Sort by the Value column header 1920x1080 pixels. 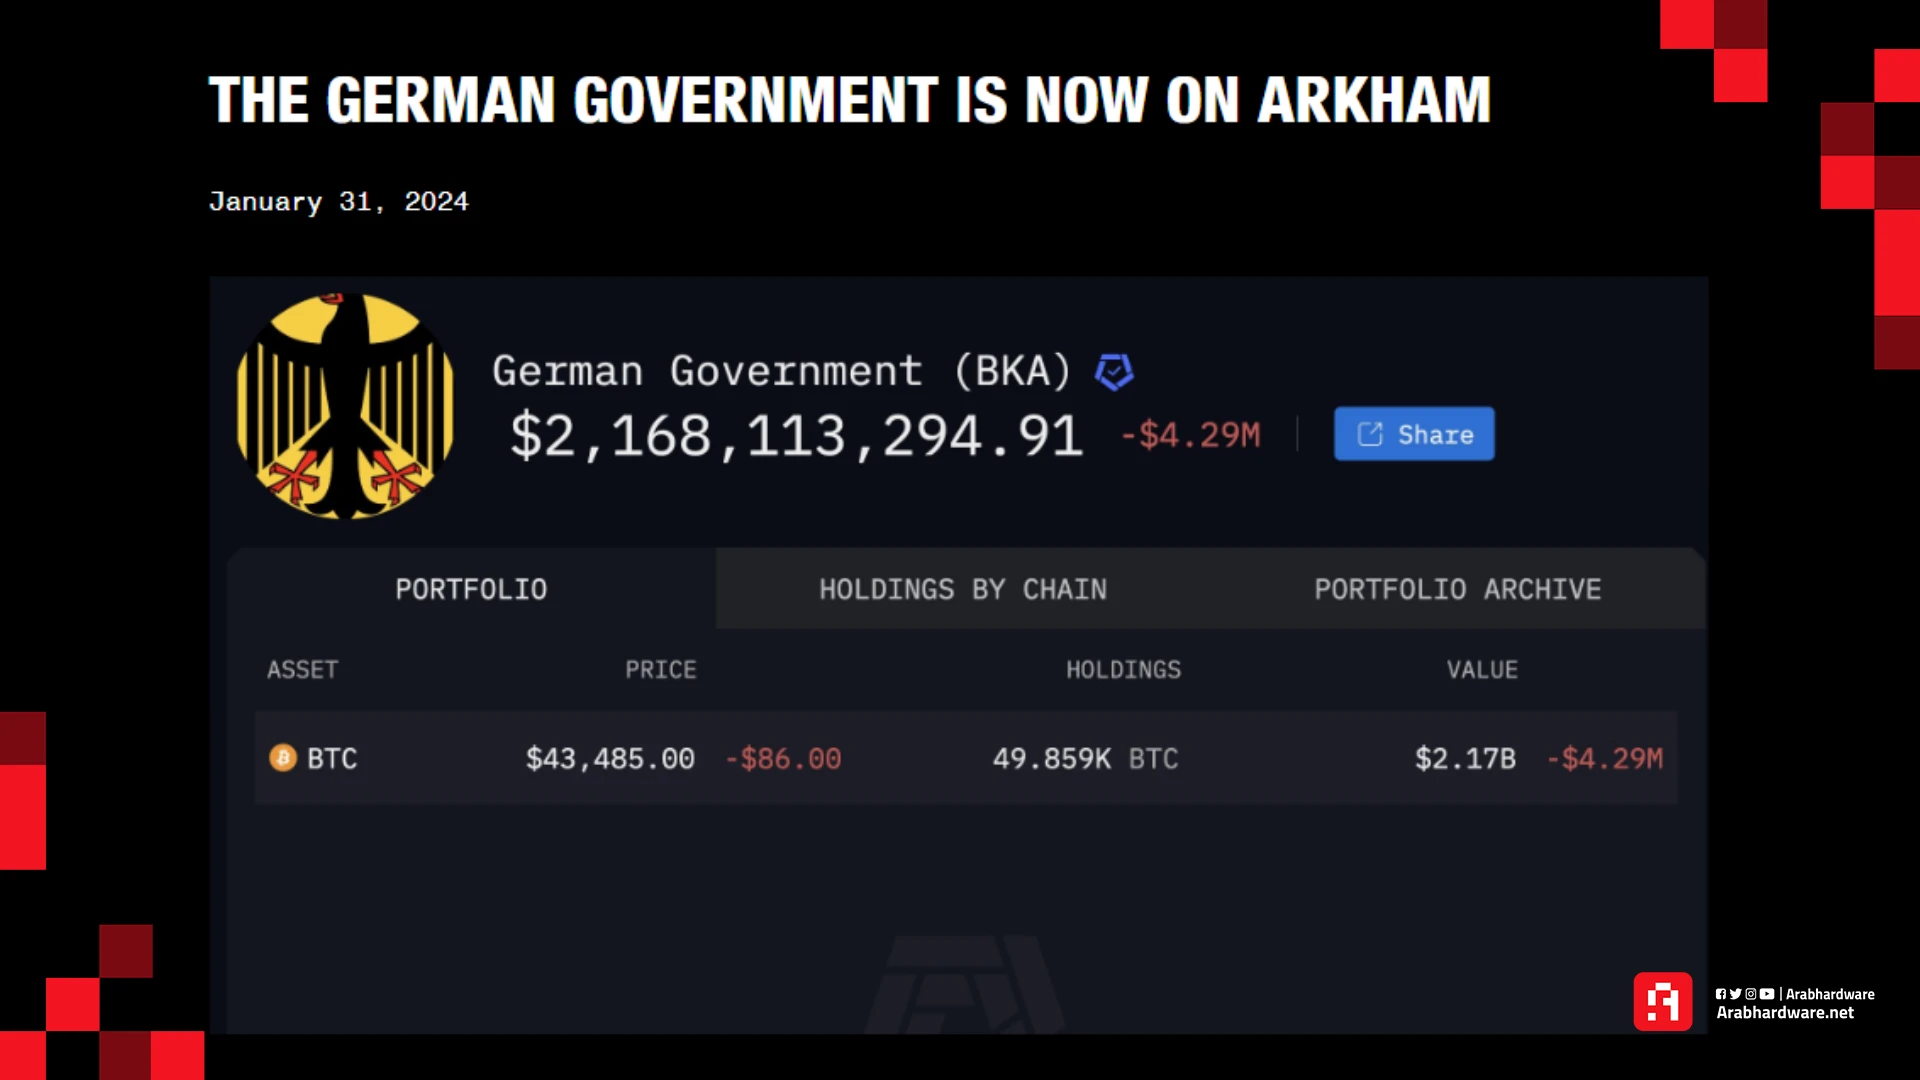point(1482,670)
